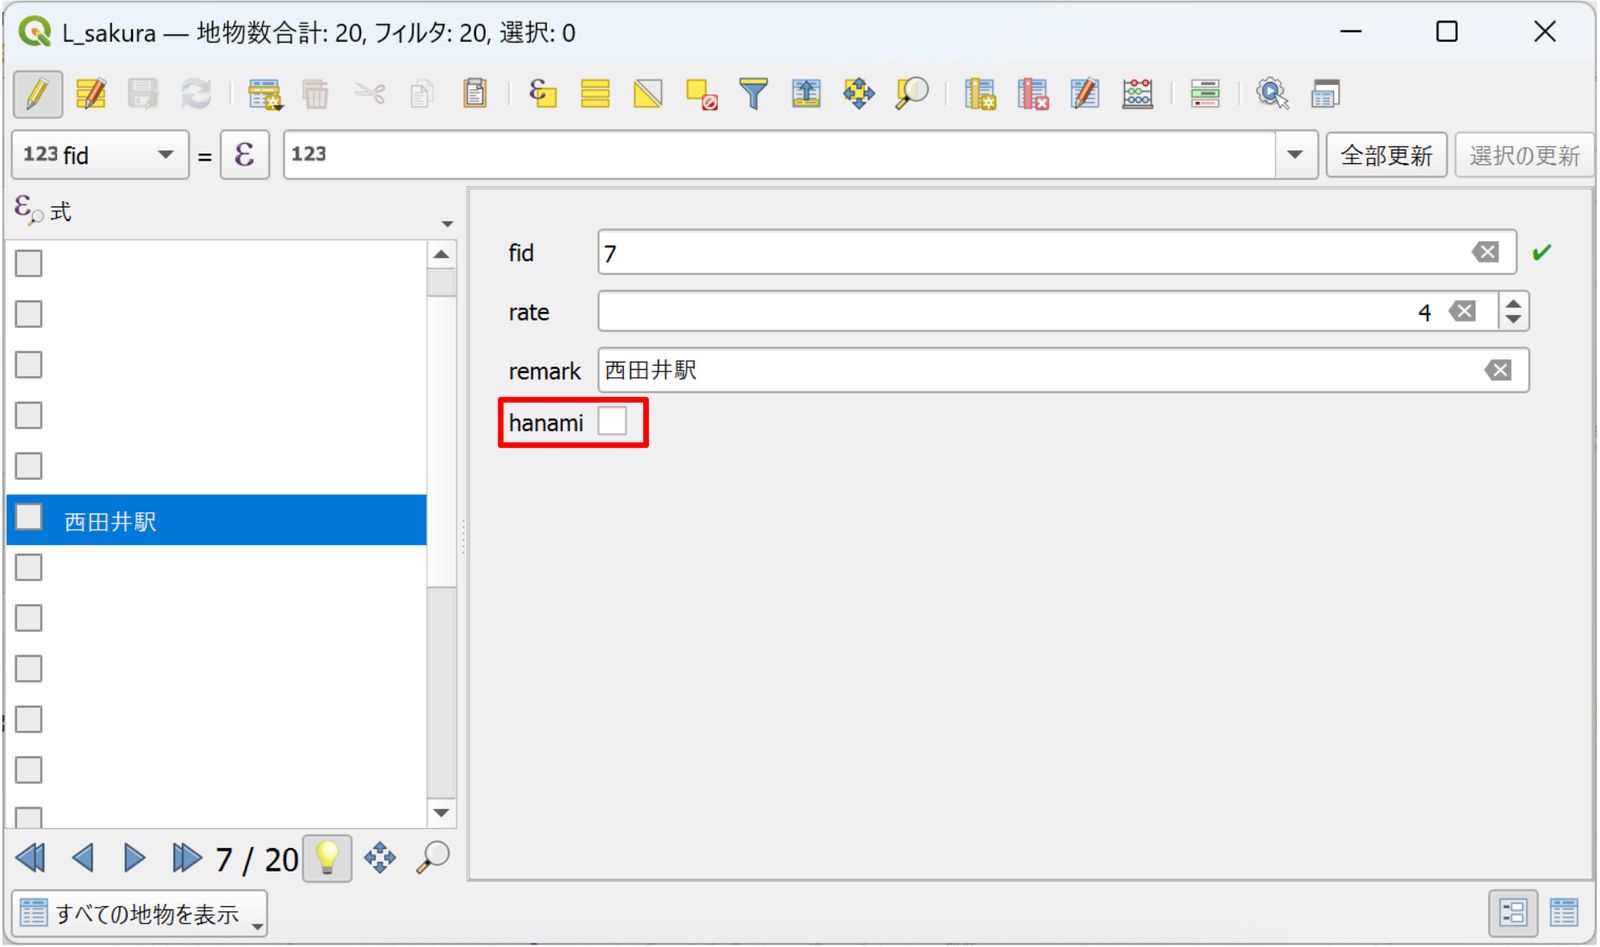
Task: Add a new feature icon
Action: [x=265, y=95]
